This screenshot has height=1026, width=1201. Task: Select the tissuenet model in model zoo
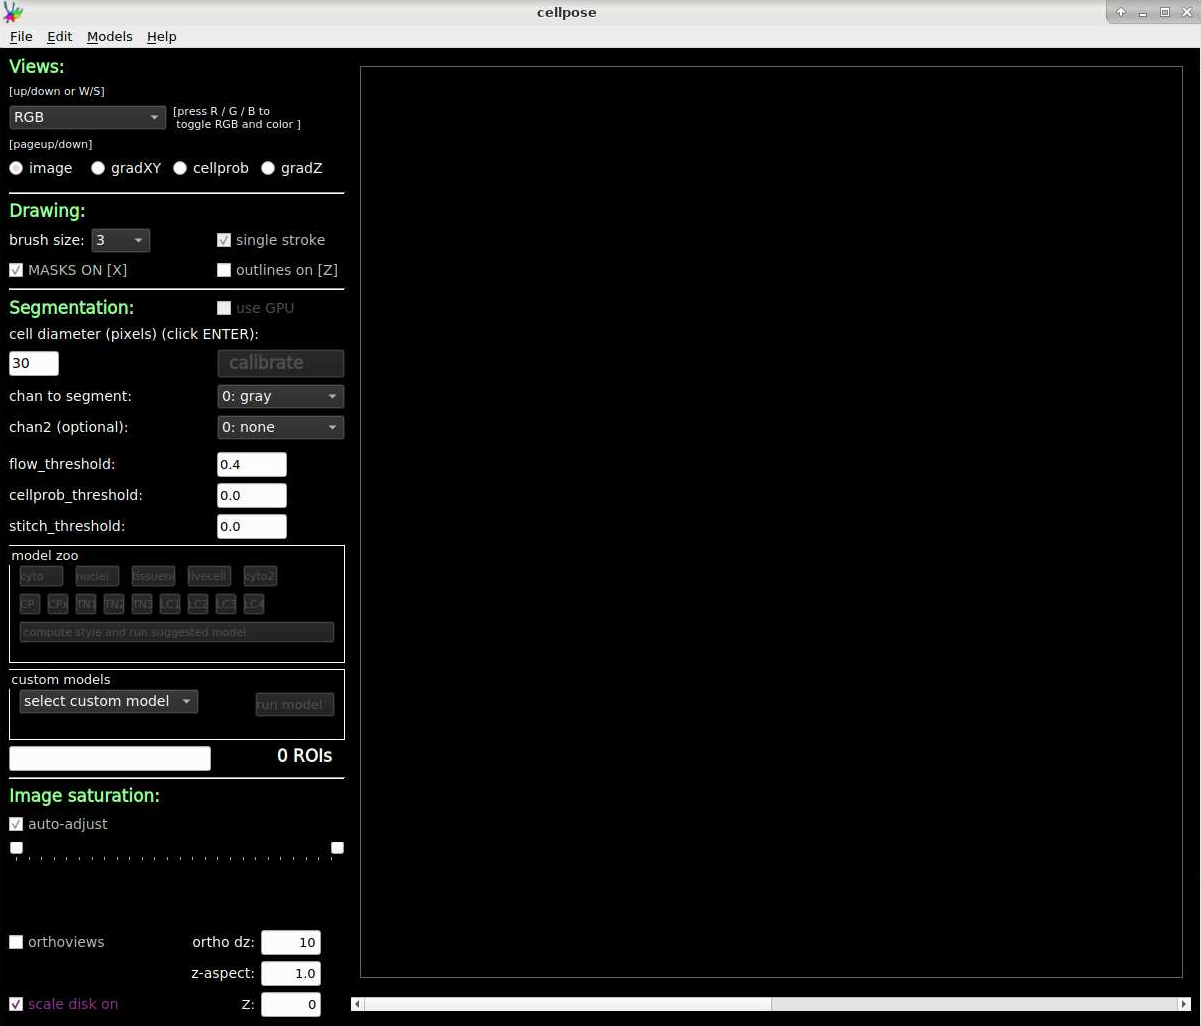[x=152, y=575]
